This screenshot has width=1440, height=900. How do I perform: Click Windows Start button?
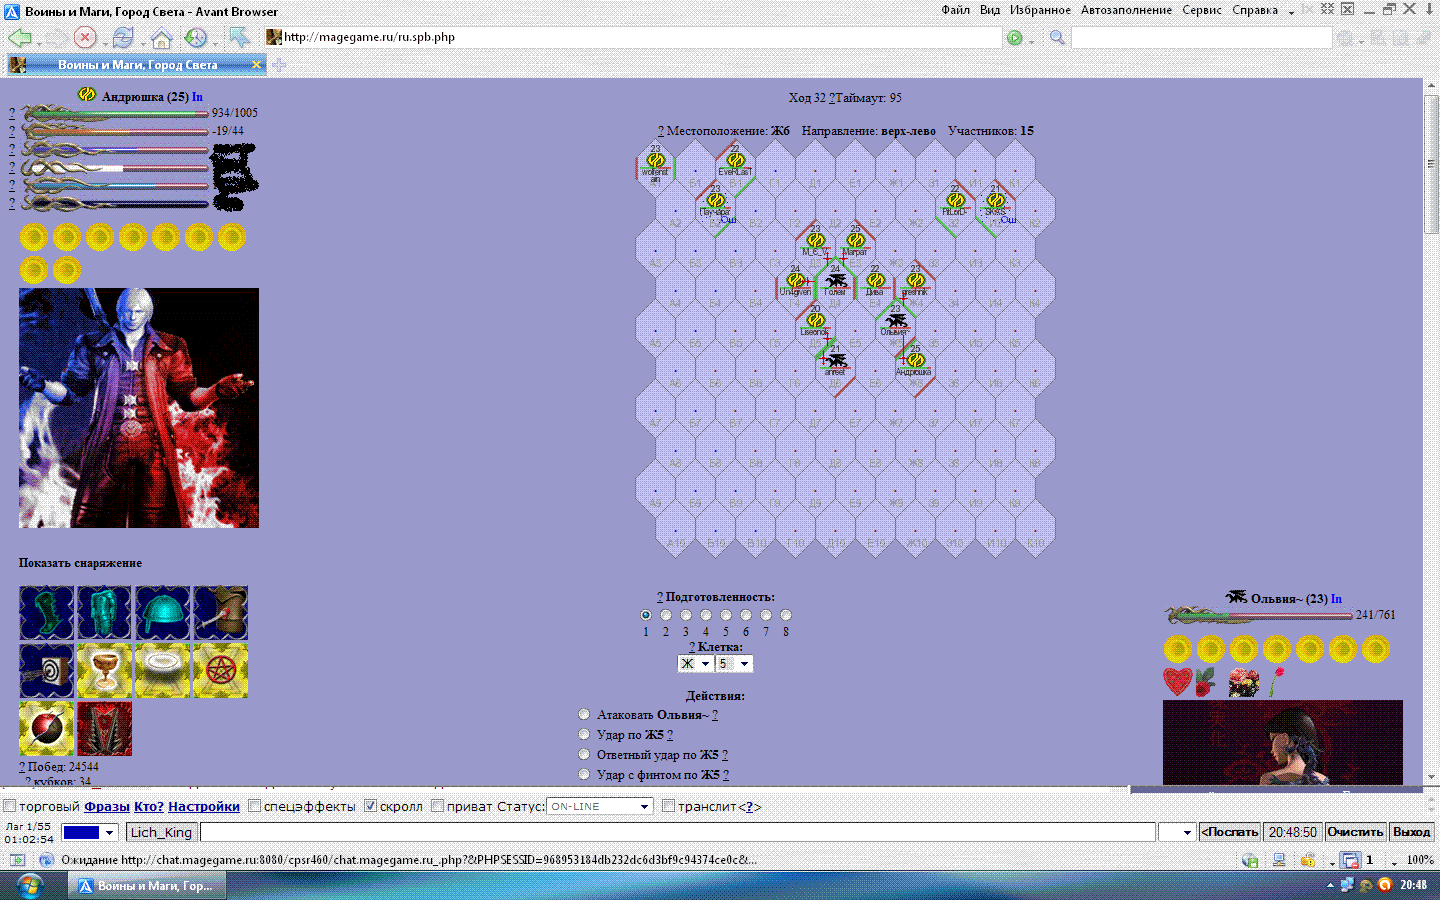tap(29, 885)
